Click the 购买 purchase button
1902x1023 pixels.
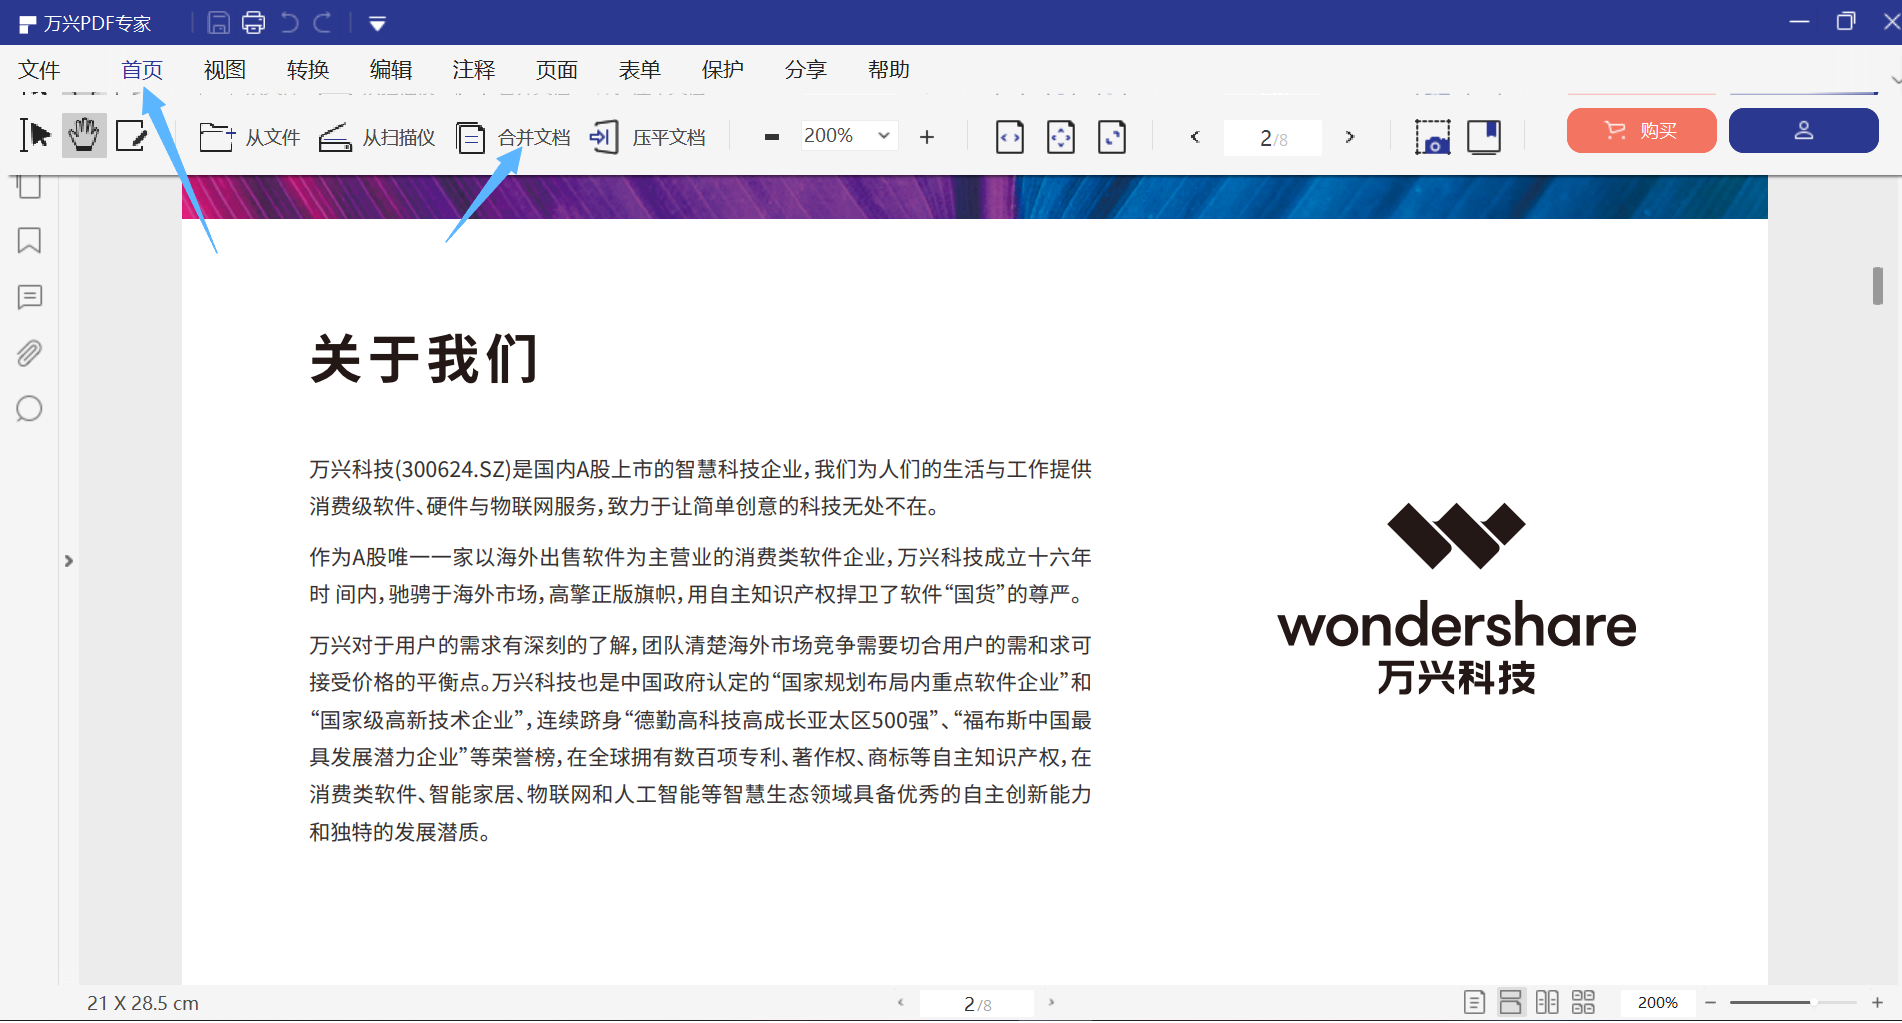point(1641,131)
